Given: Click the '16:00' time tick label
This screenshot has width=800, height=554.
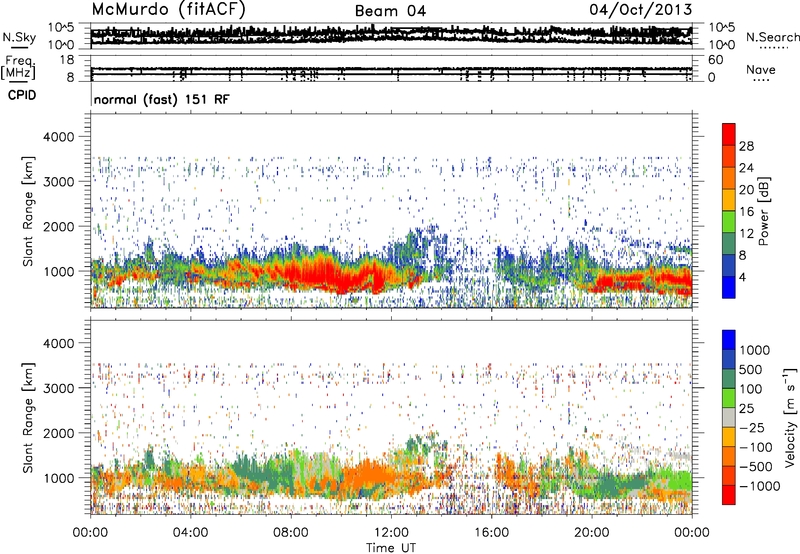Looking at the screenshot, I should (x=491, y=533).
